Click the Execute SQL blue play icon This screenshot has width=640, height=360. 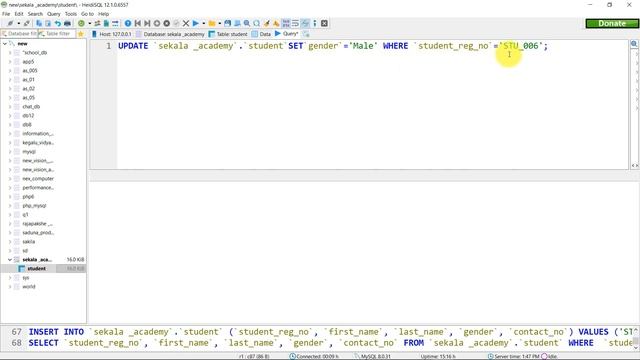tap(196, 23)
